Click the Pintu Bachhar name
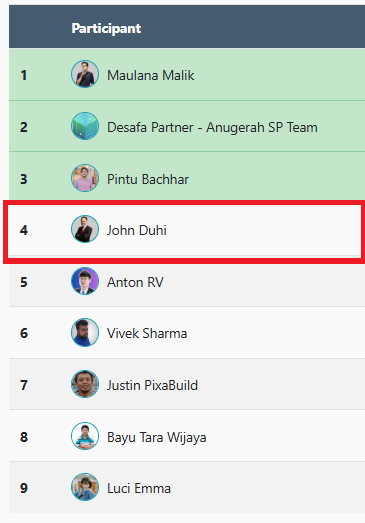This screenshot has height=523, width=365. click(x=148, y=179)
